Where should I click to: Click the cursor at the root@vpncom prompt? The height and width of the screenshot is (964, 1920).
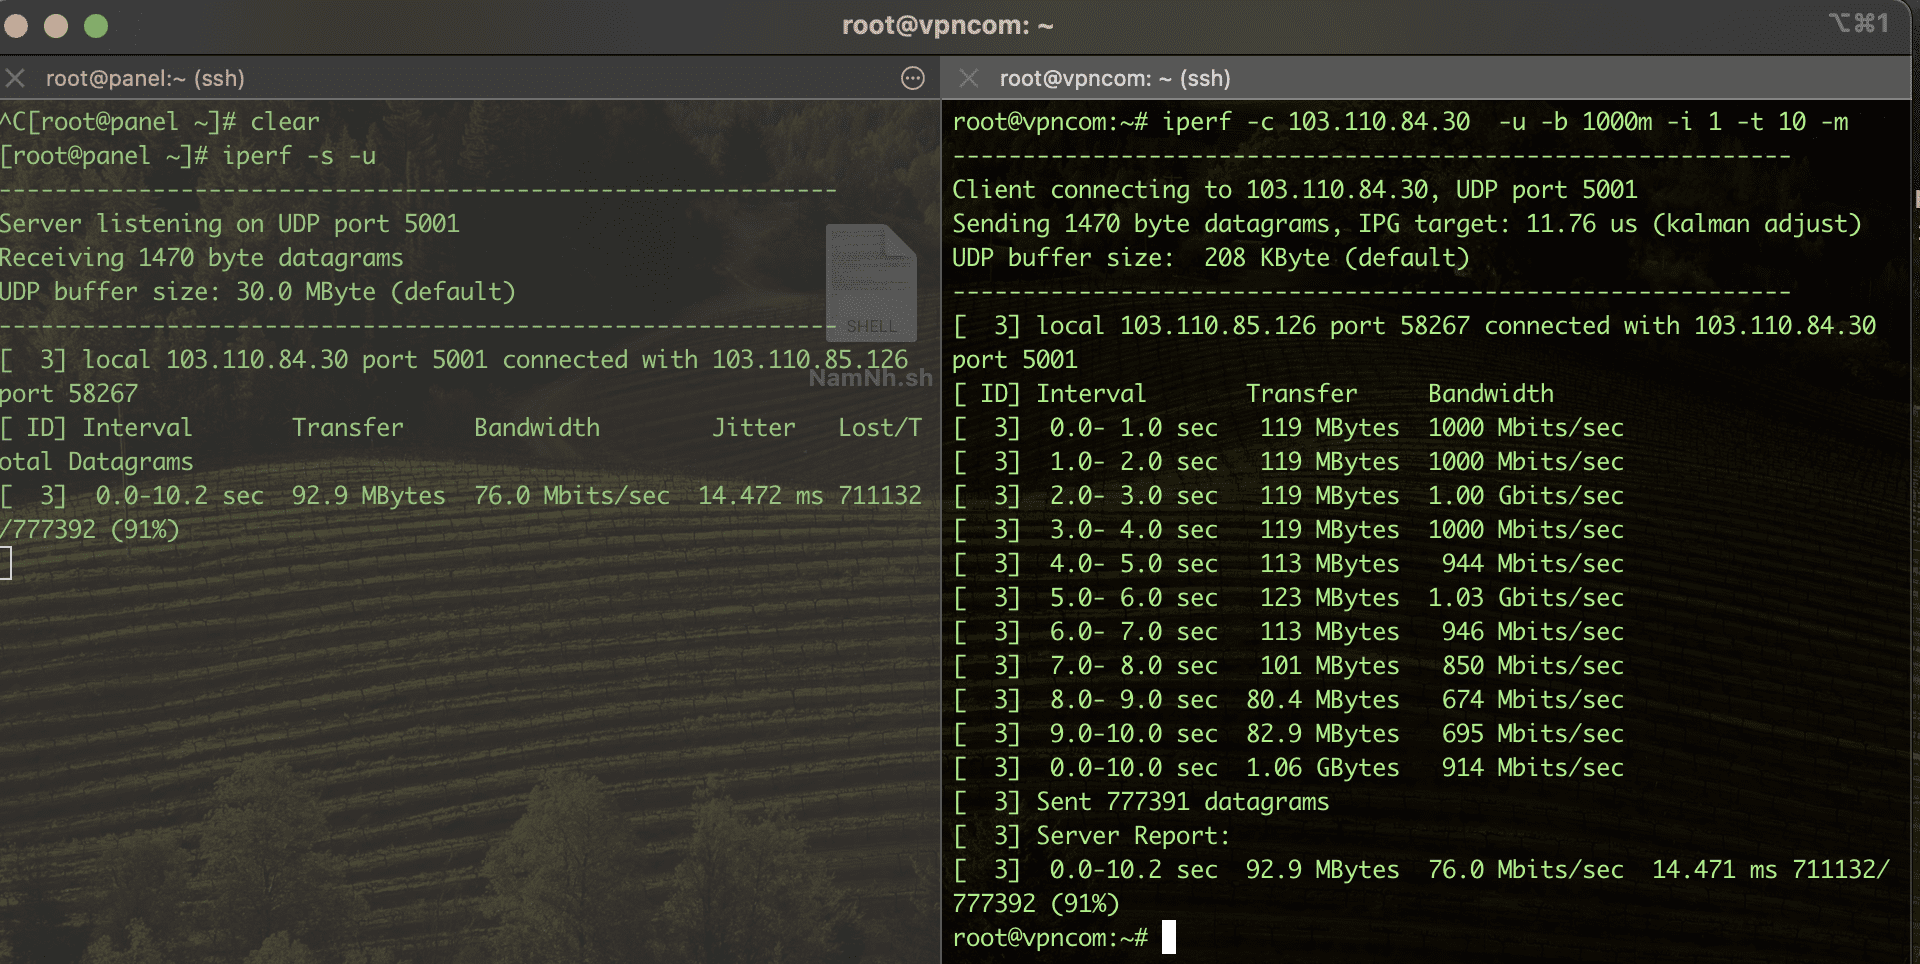(x=1168, y=938)
